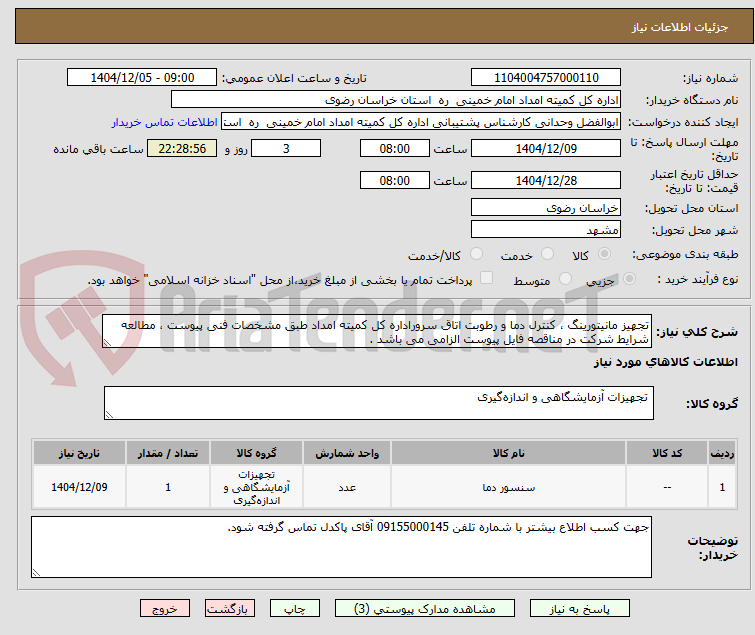
Task: Click the delivery province 'خراسان رضوی' field
Action: 546,207
